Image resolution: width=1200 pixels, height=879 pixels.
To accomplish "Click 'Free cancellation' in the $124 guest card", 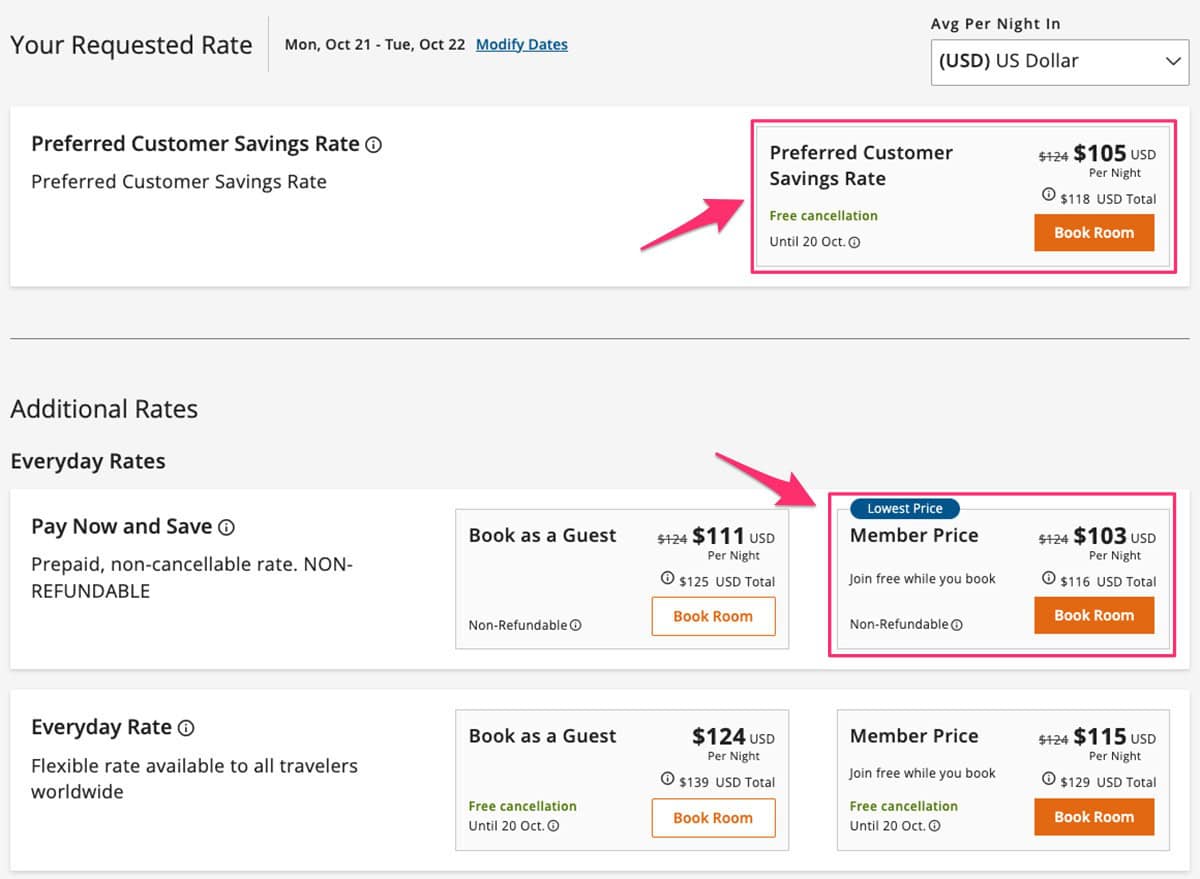I will [523, 806].
